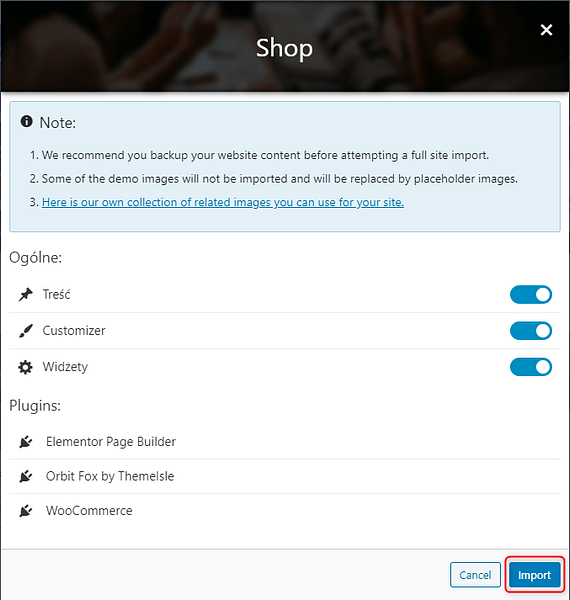Click the Customizer label text
The height and width of the screenshot is (600, 570).
coord(74,331)
